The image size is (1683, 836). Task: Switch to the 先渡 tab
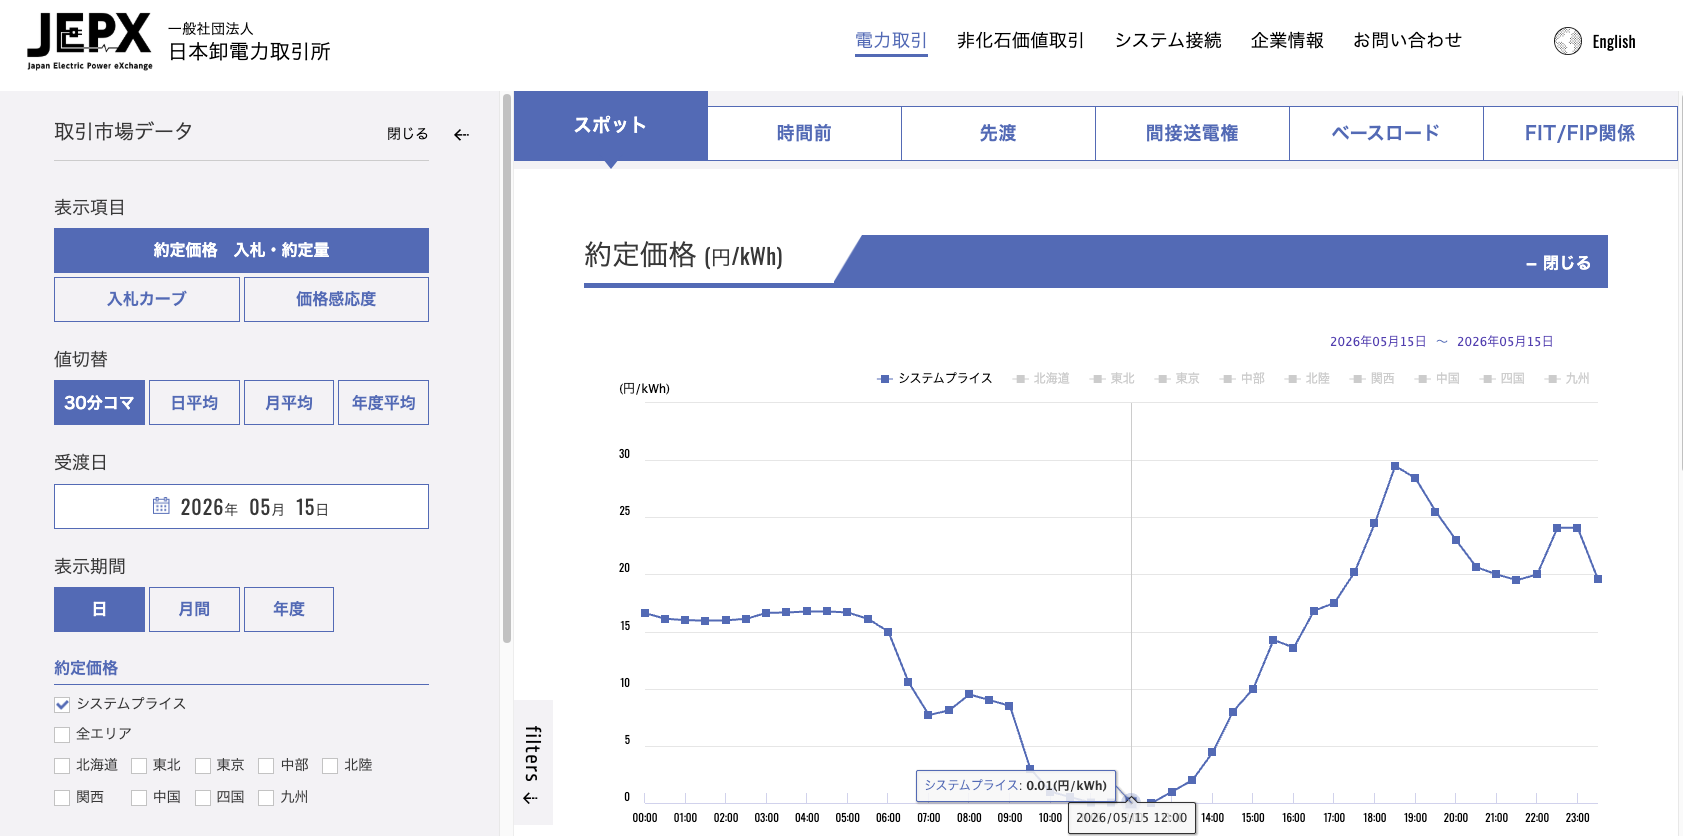[998, 133]
